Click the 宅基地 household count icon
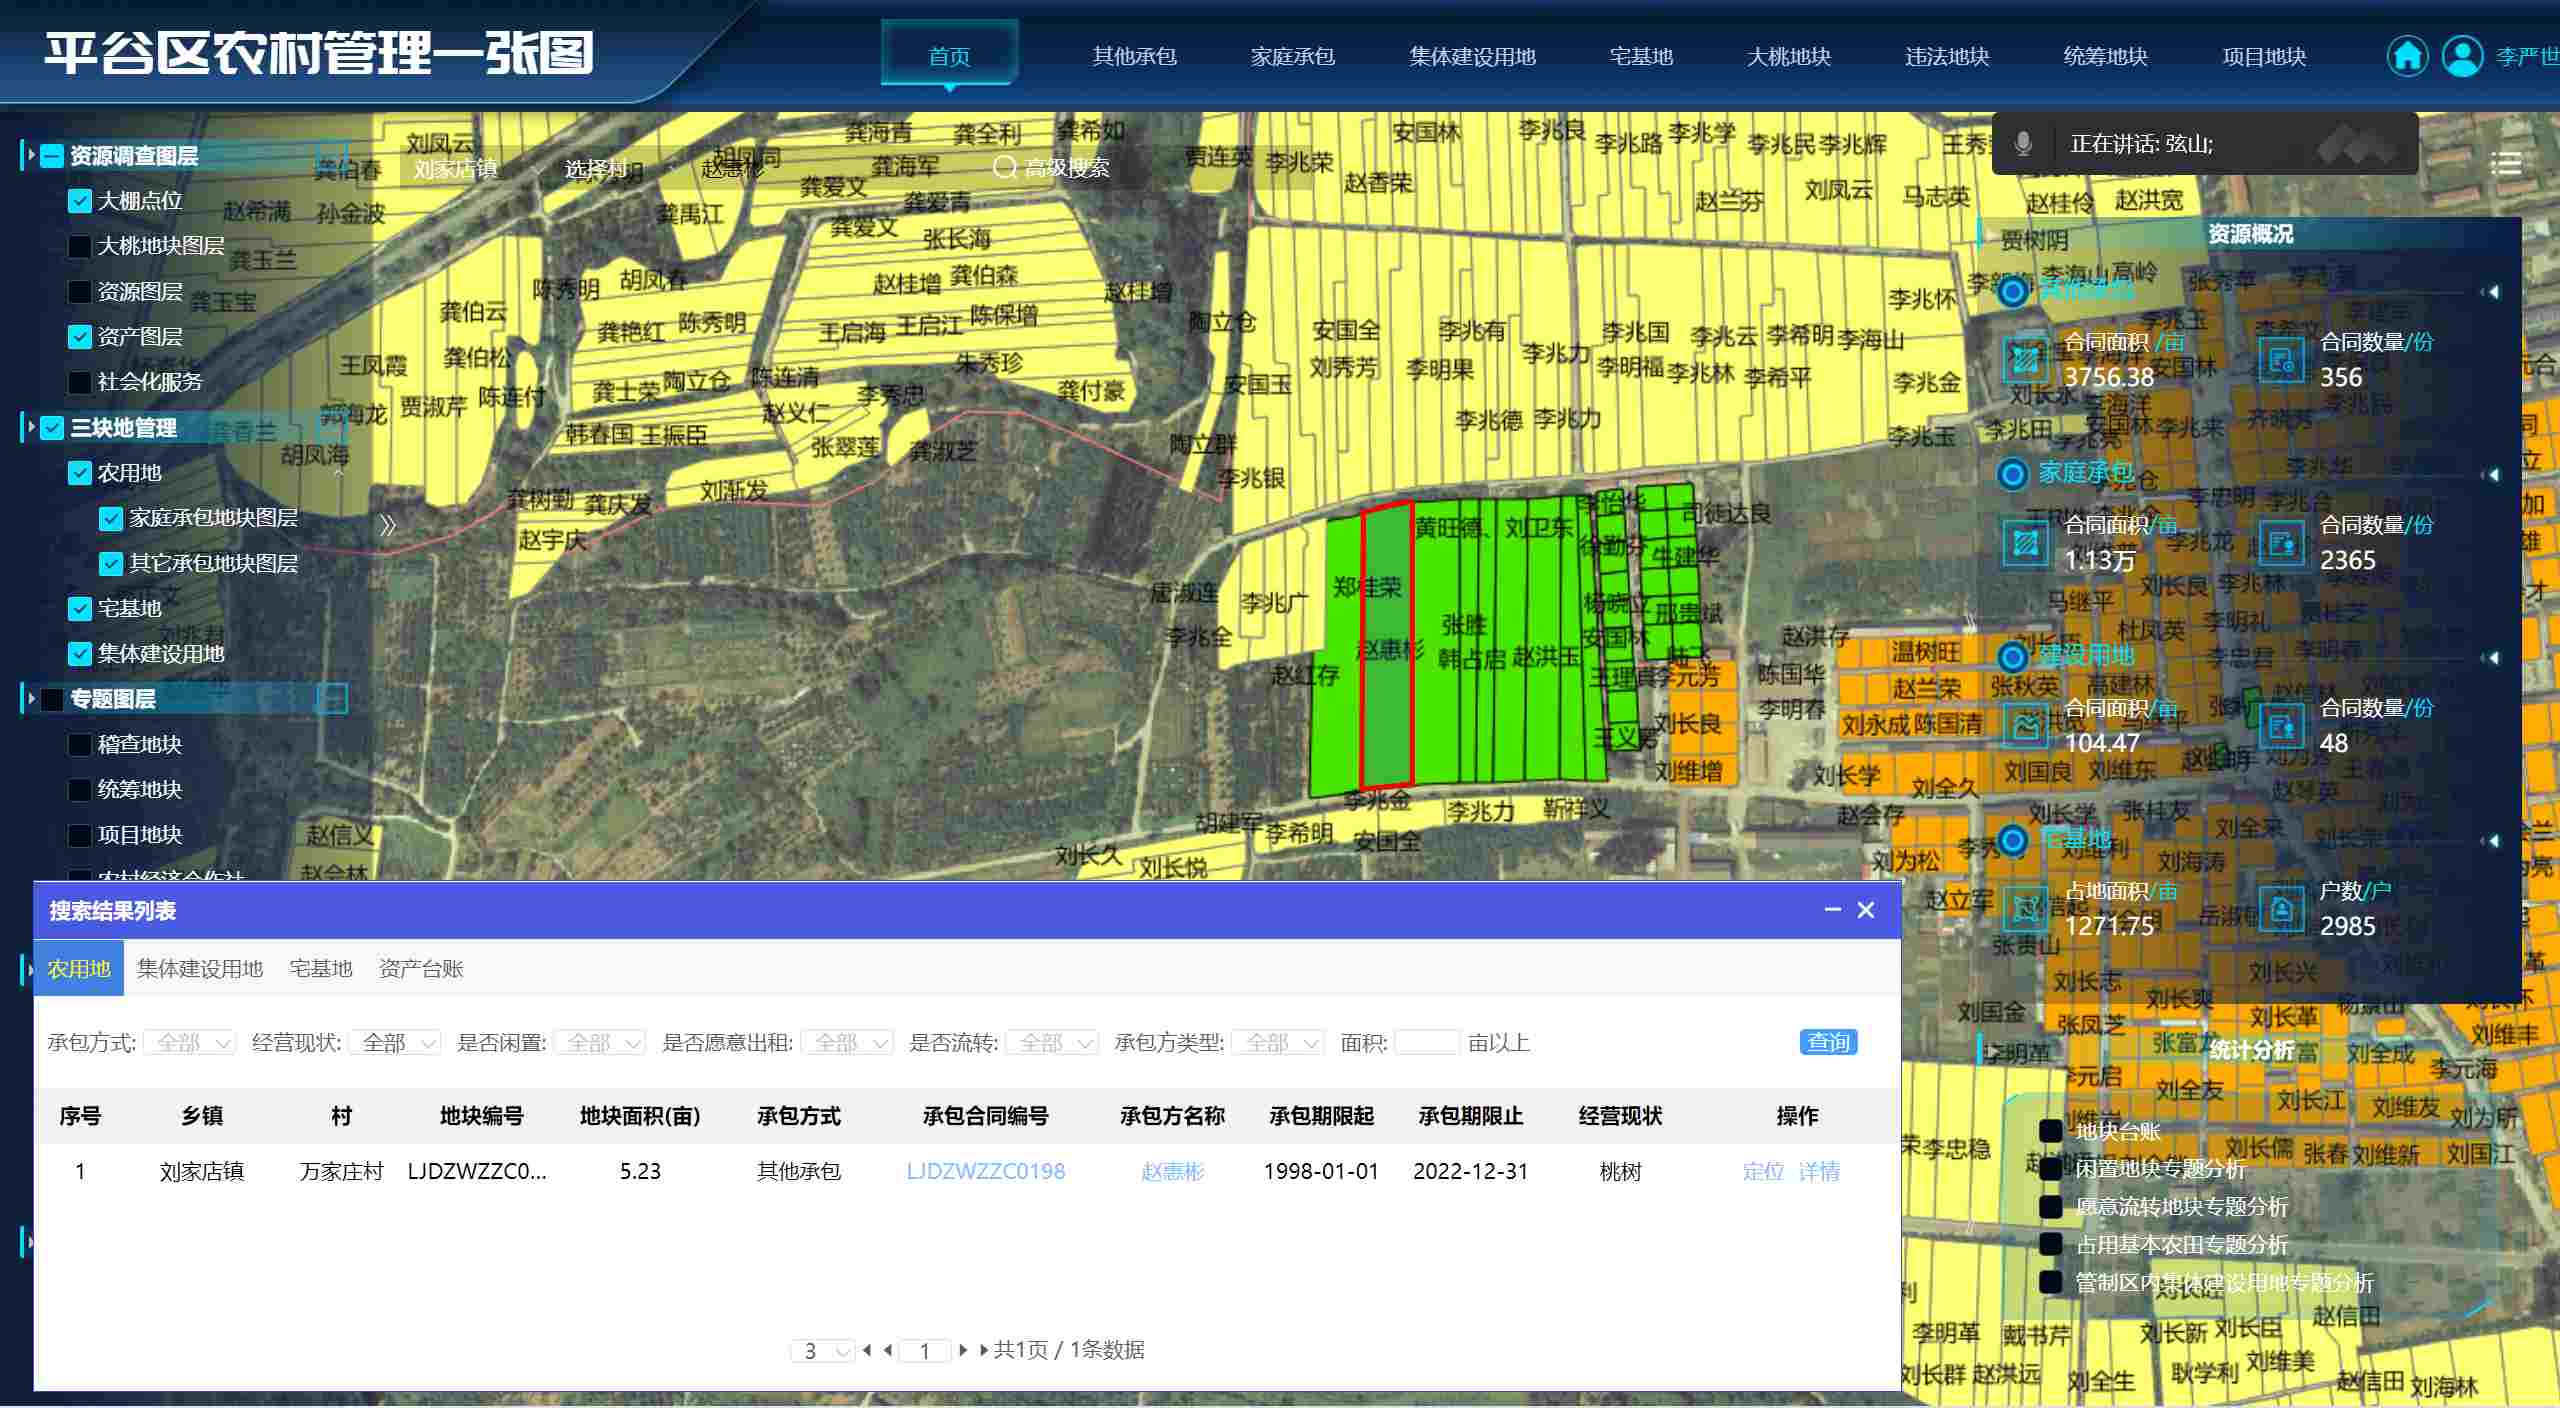 [2281, 908]
